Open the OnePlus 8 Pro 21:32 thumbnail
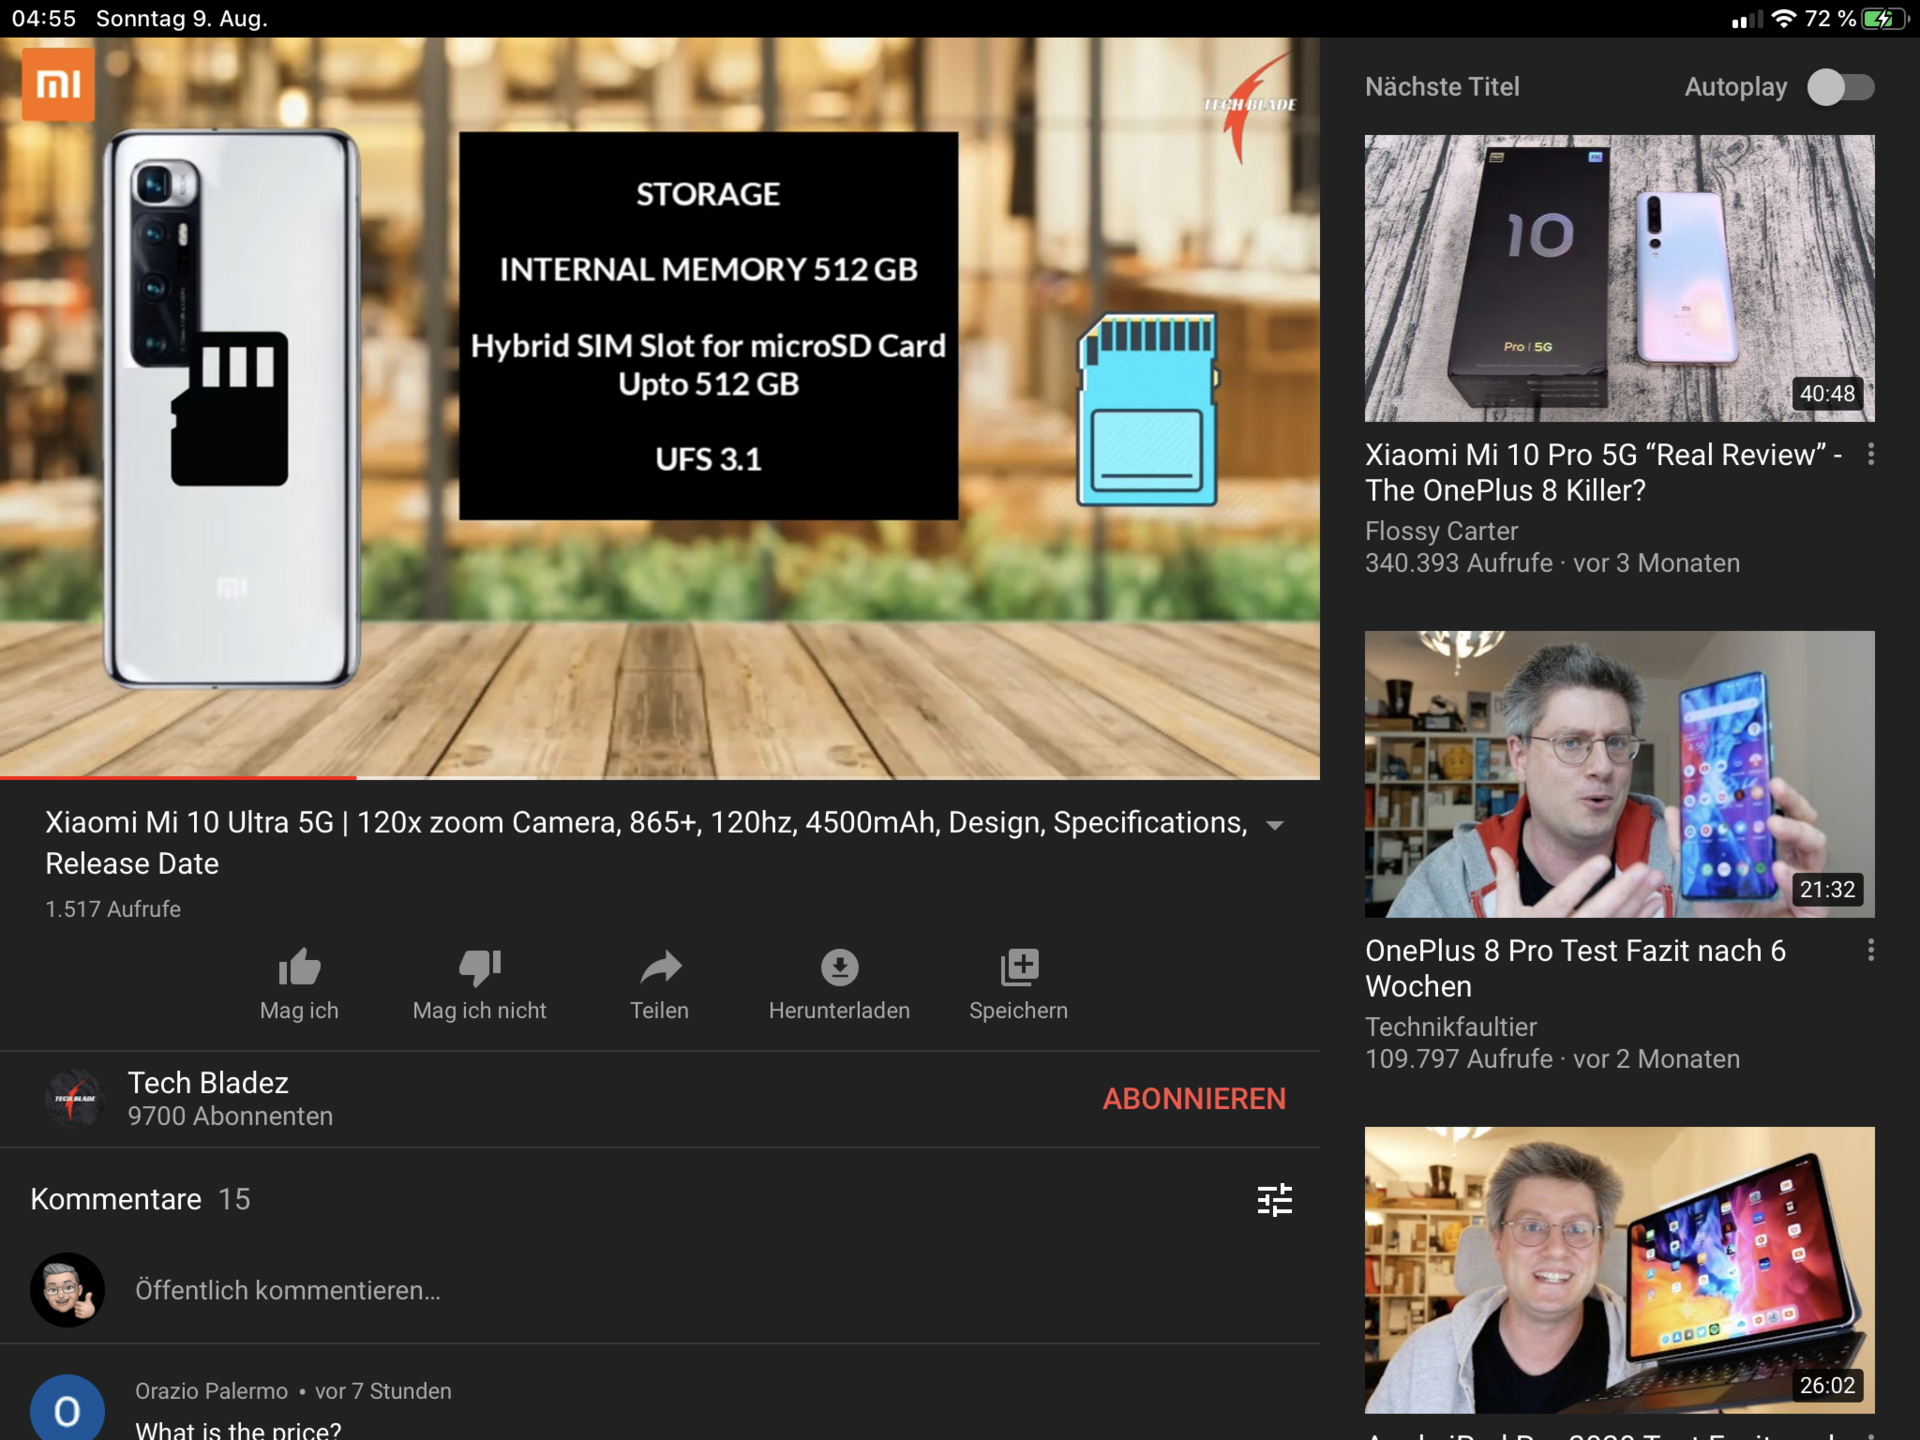 tap(1619, 774)
